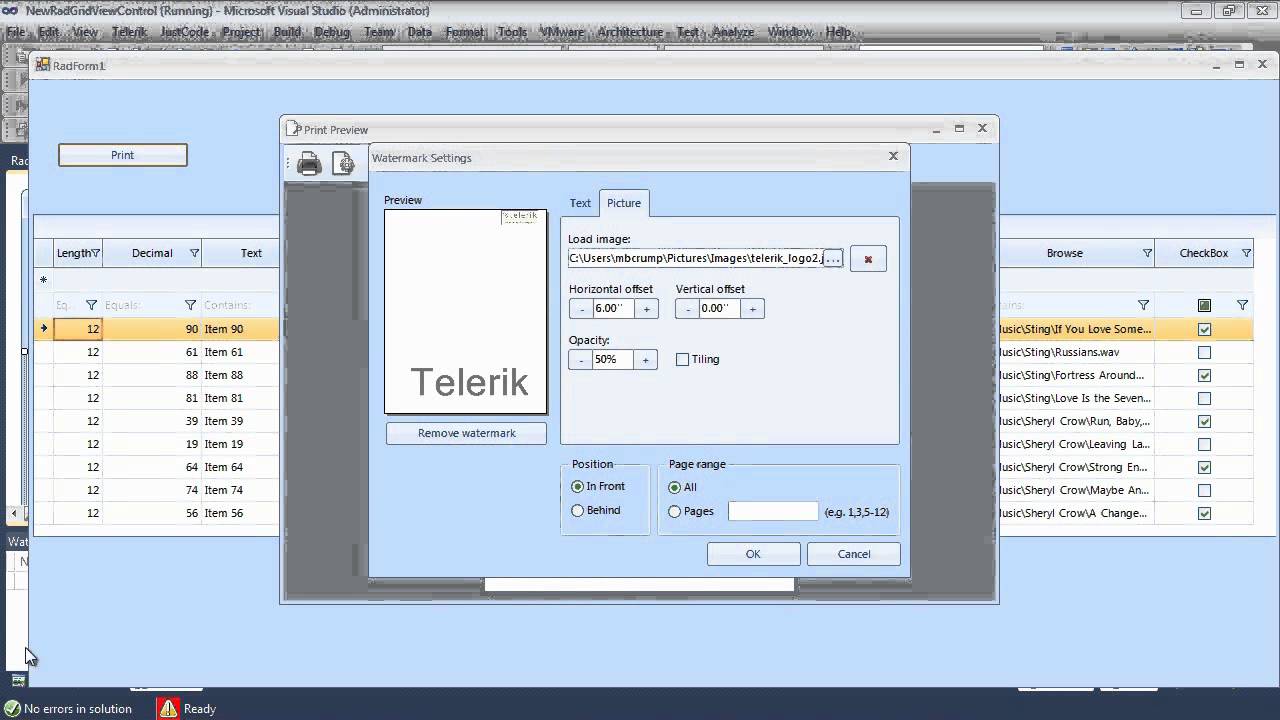Click the RadForm1 window title icon
Screen dimensions: 1280x720
coord(43,65)
